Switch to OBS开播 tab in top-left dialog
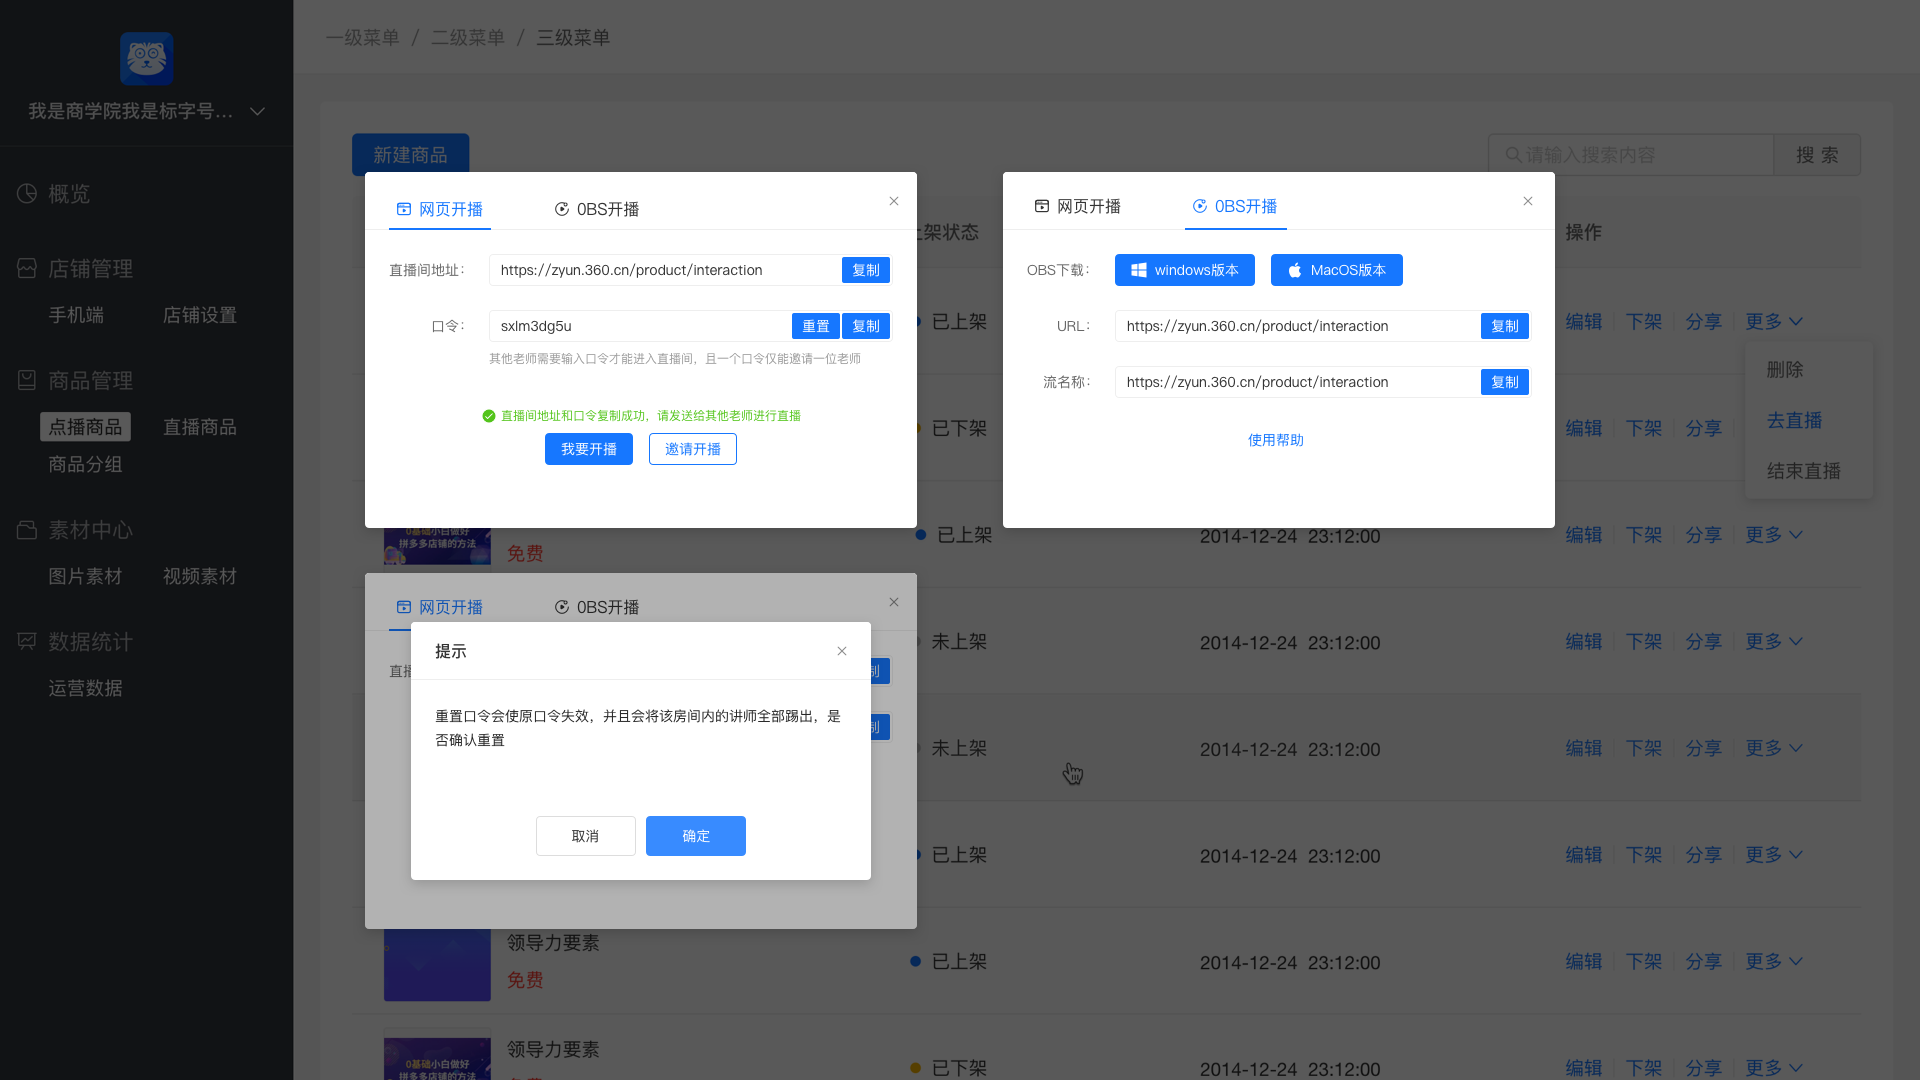The image size is (1920, 1080). (597, 209)
